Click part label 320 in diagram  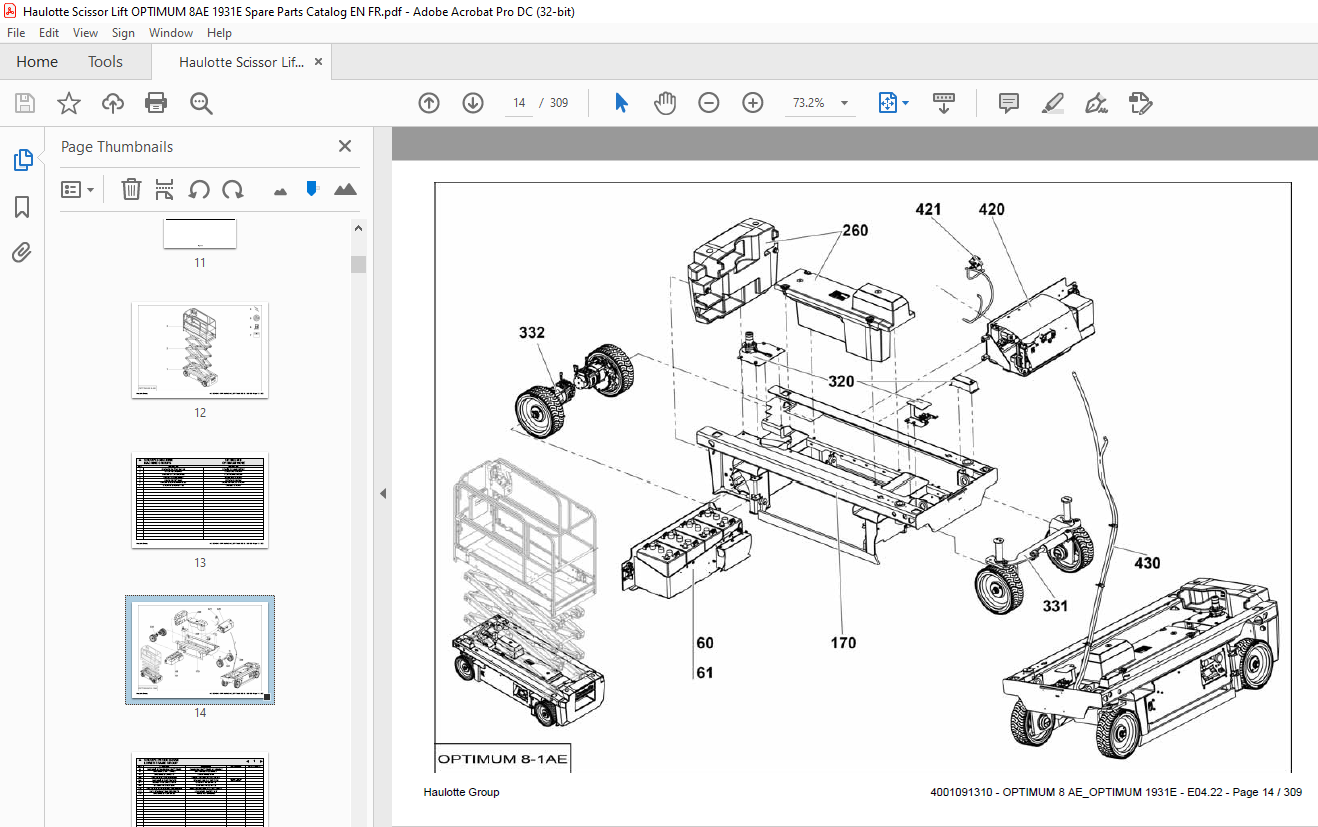(841, 382)
